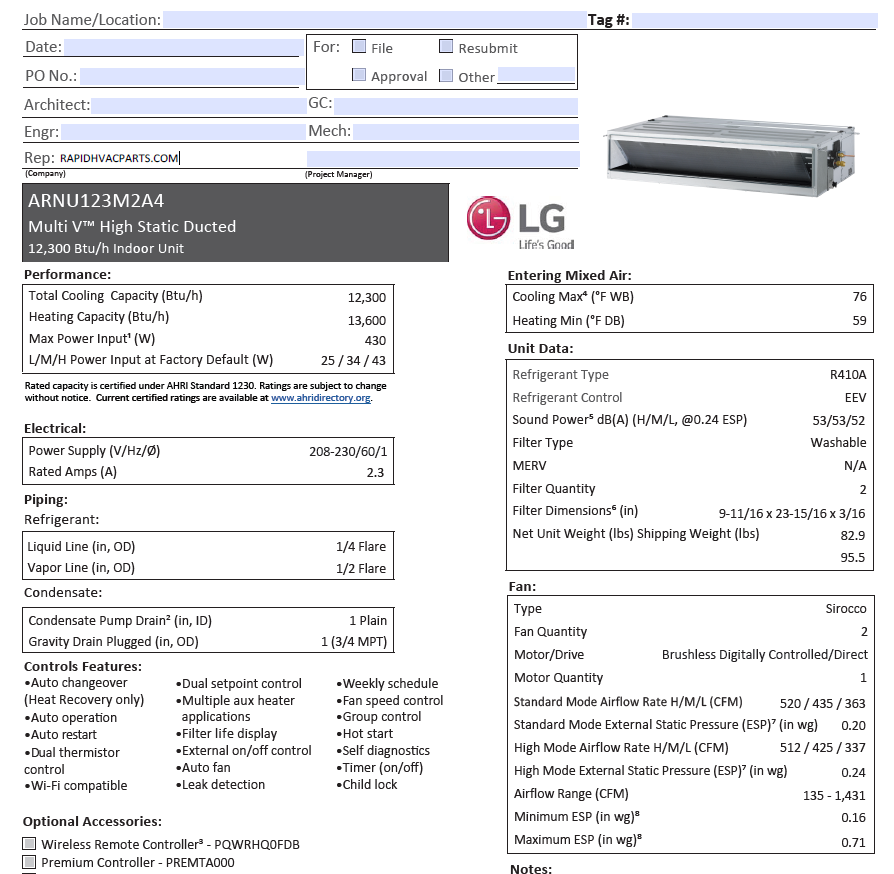Check the File checkbox
The image size is (894, 874).
(x=359, y=46)
